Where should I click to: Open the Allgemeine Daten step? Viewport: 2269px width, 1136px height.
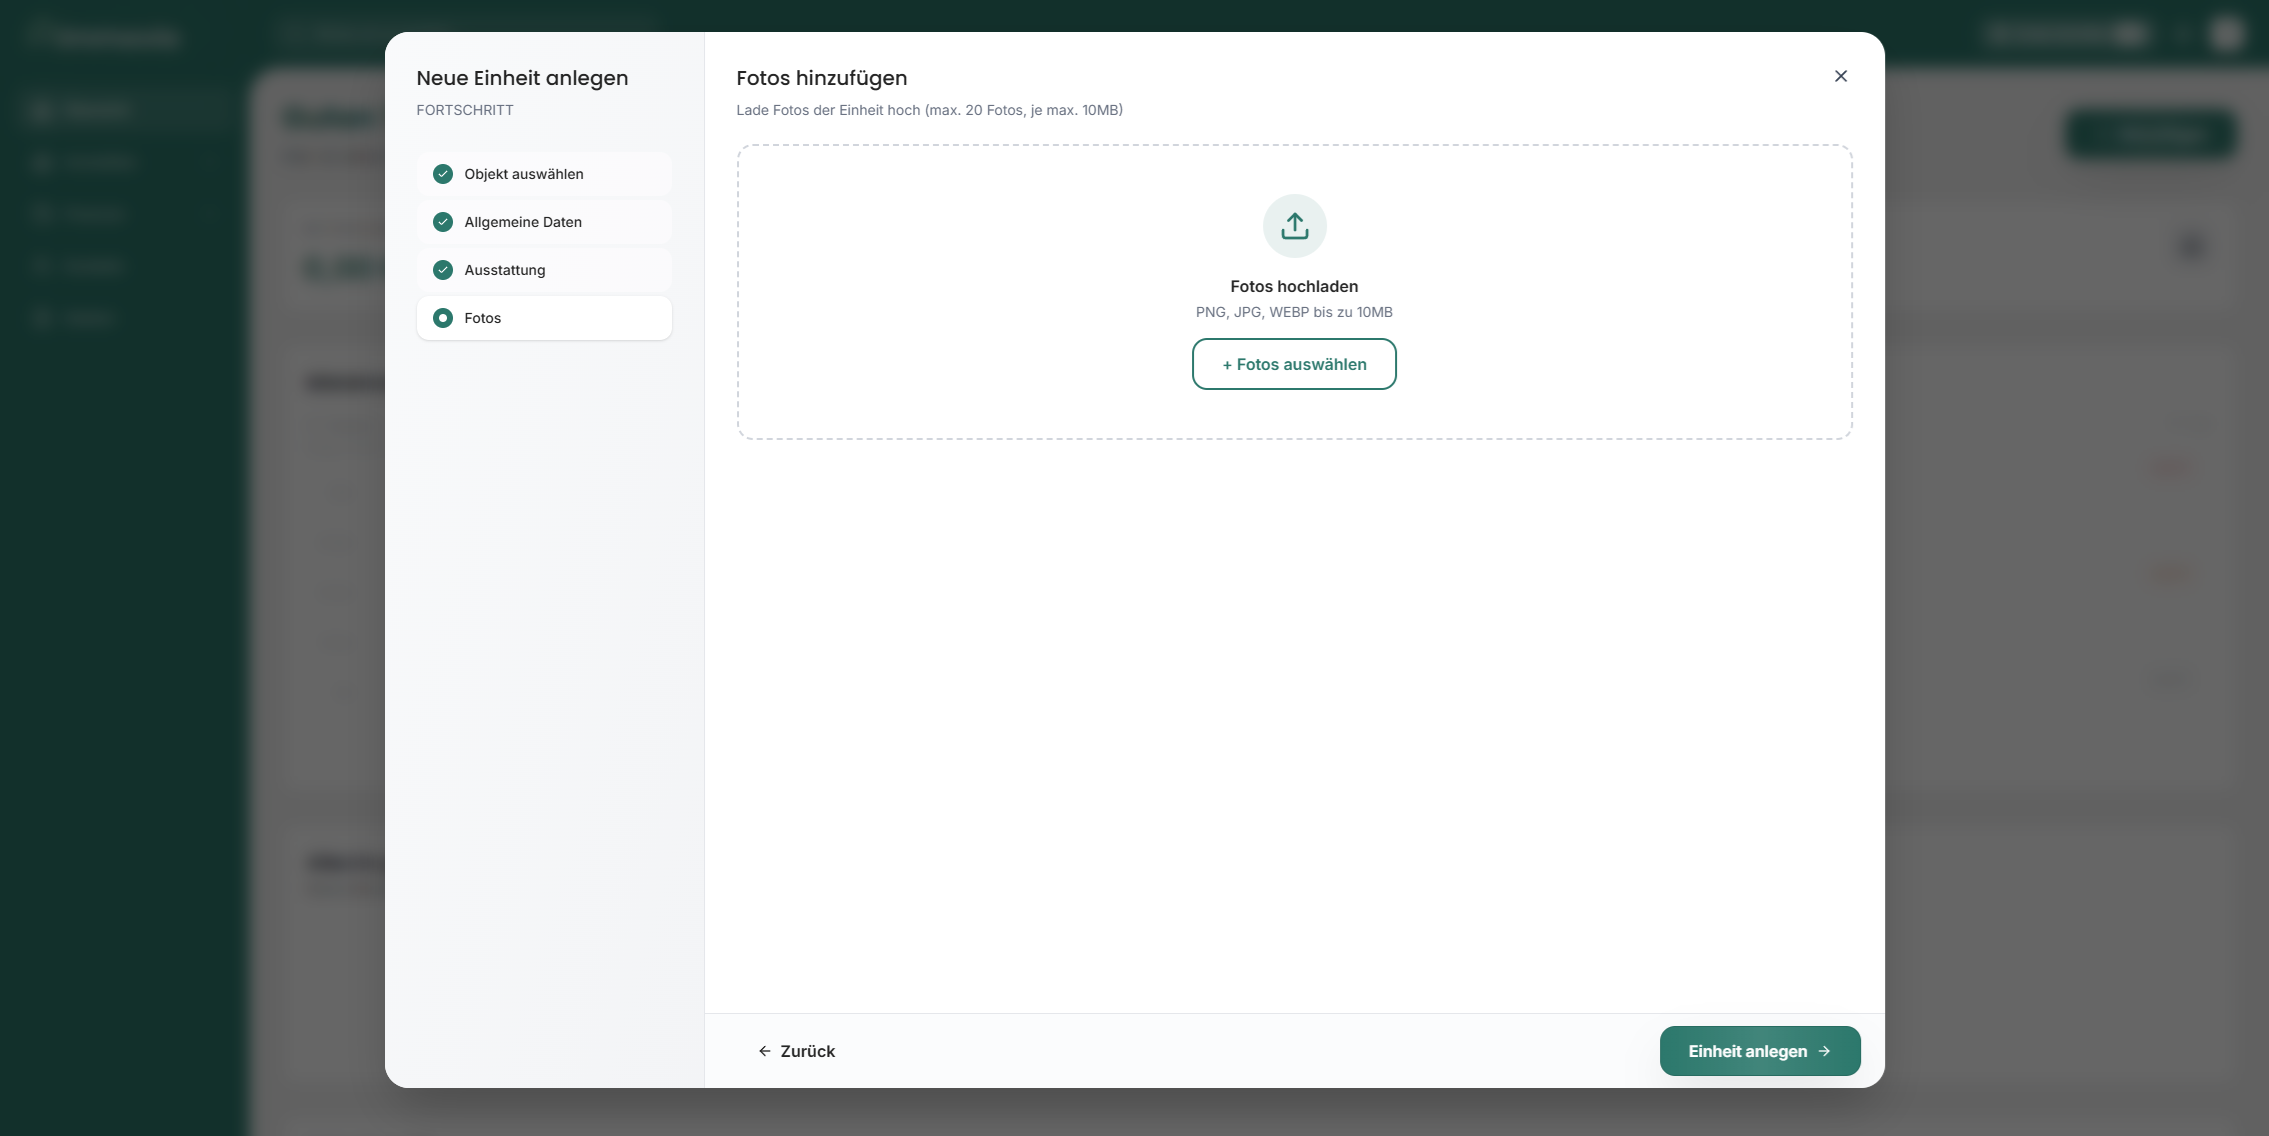(x=544, y=222)
